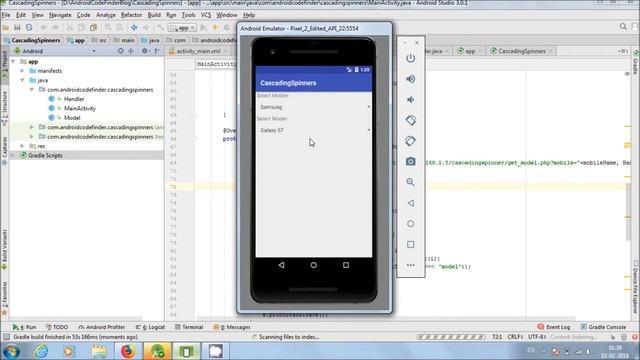Open the app run configuration dropdown
640x360 pixels.
182,27
